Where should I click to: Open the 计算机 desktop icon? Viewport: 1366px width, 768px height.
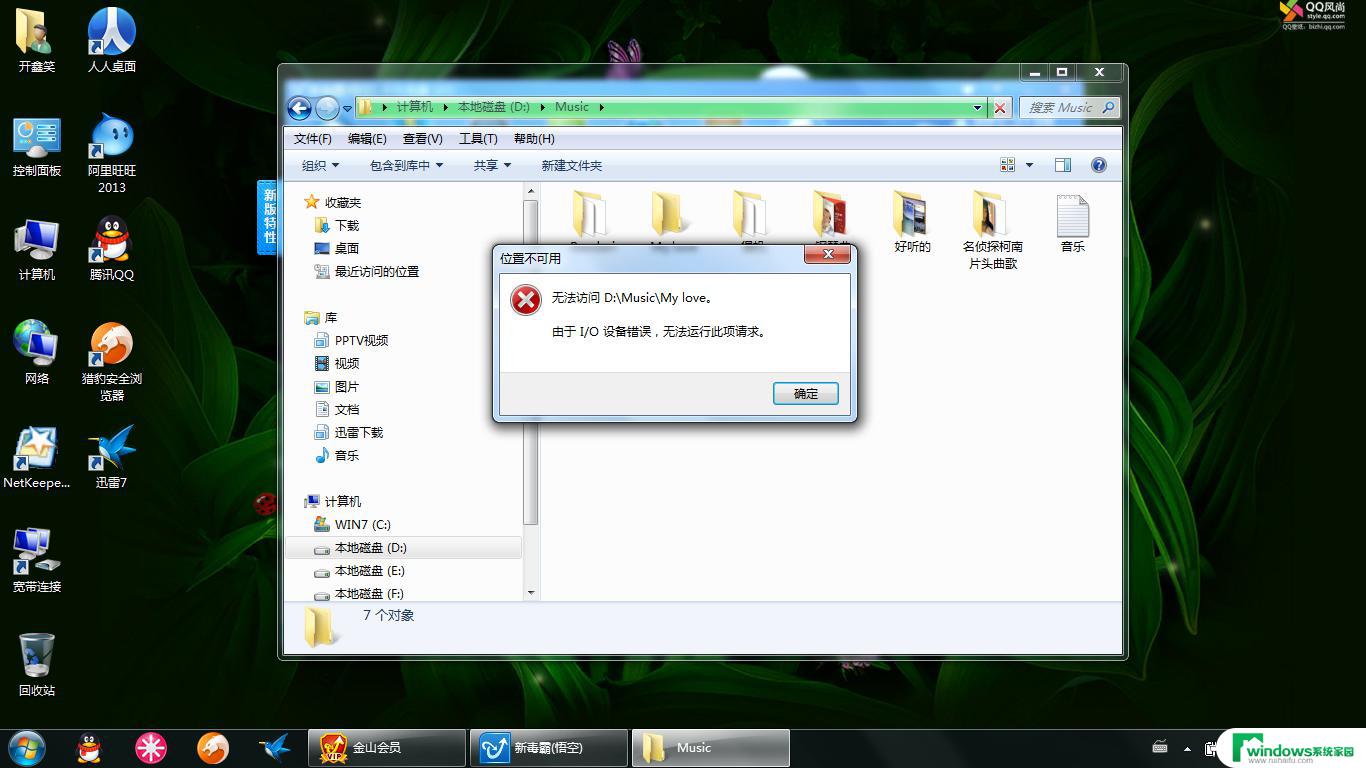point(37,248)
